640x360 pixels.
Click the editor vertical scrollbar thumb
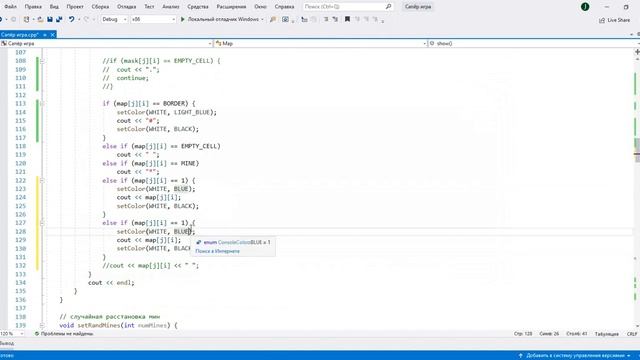(x=637, y=150)
